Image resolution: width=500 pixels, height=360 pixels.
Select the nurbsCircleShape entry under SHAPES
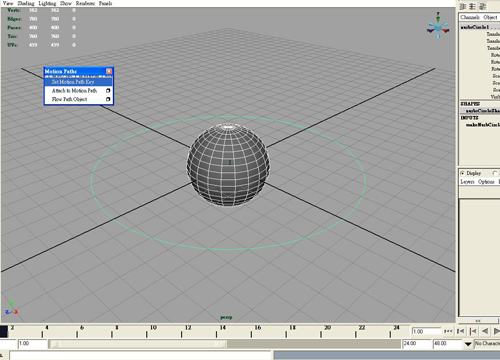pos(483,111)
